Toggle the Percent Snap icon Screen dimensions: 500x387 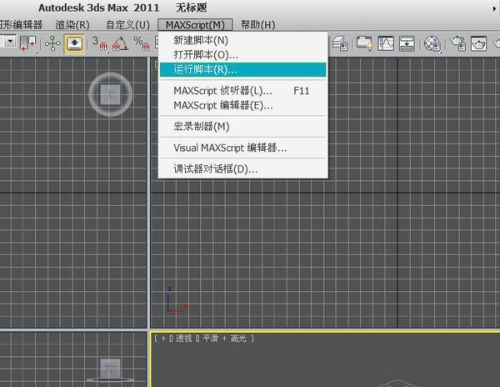141,43
